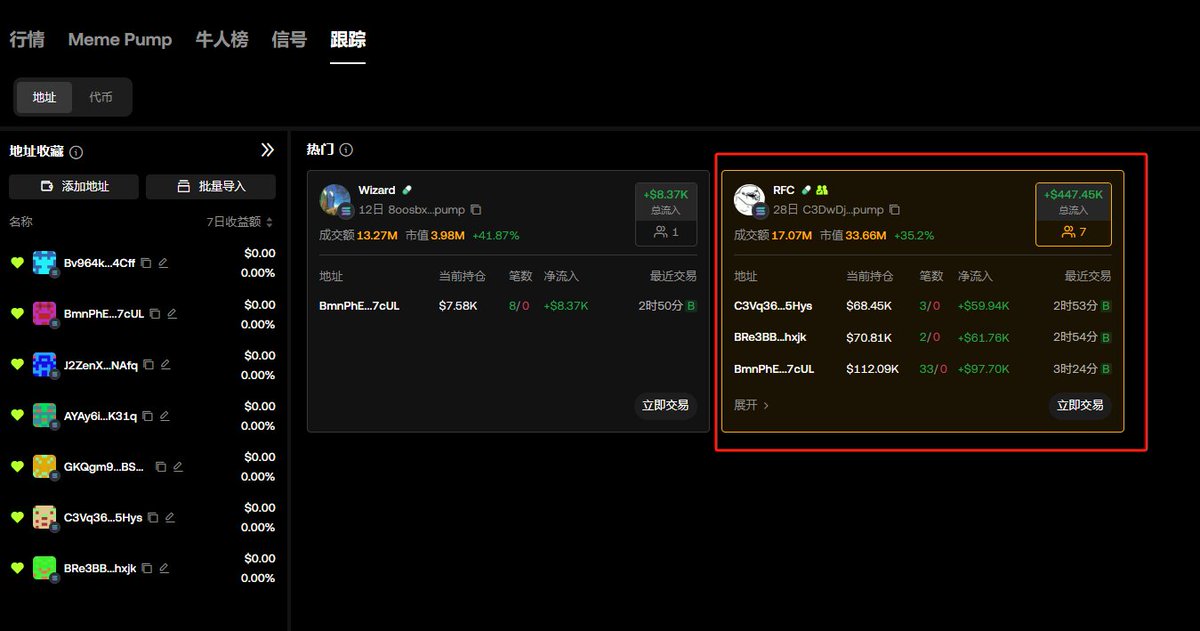The width and height of the screenshot is (1200, 631).
Task: Edit the name of address AYAy6i...K31q
Action: click(x=164, y=416)
